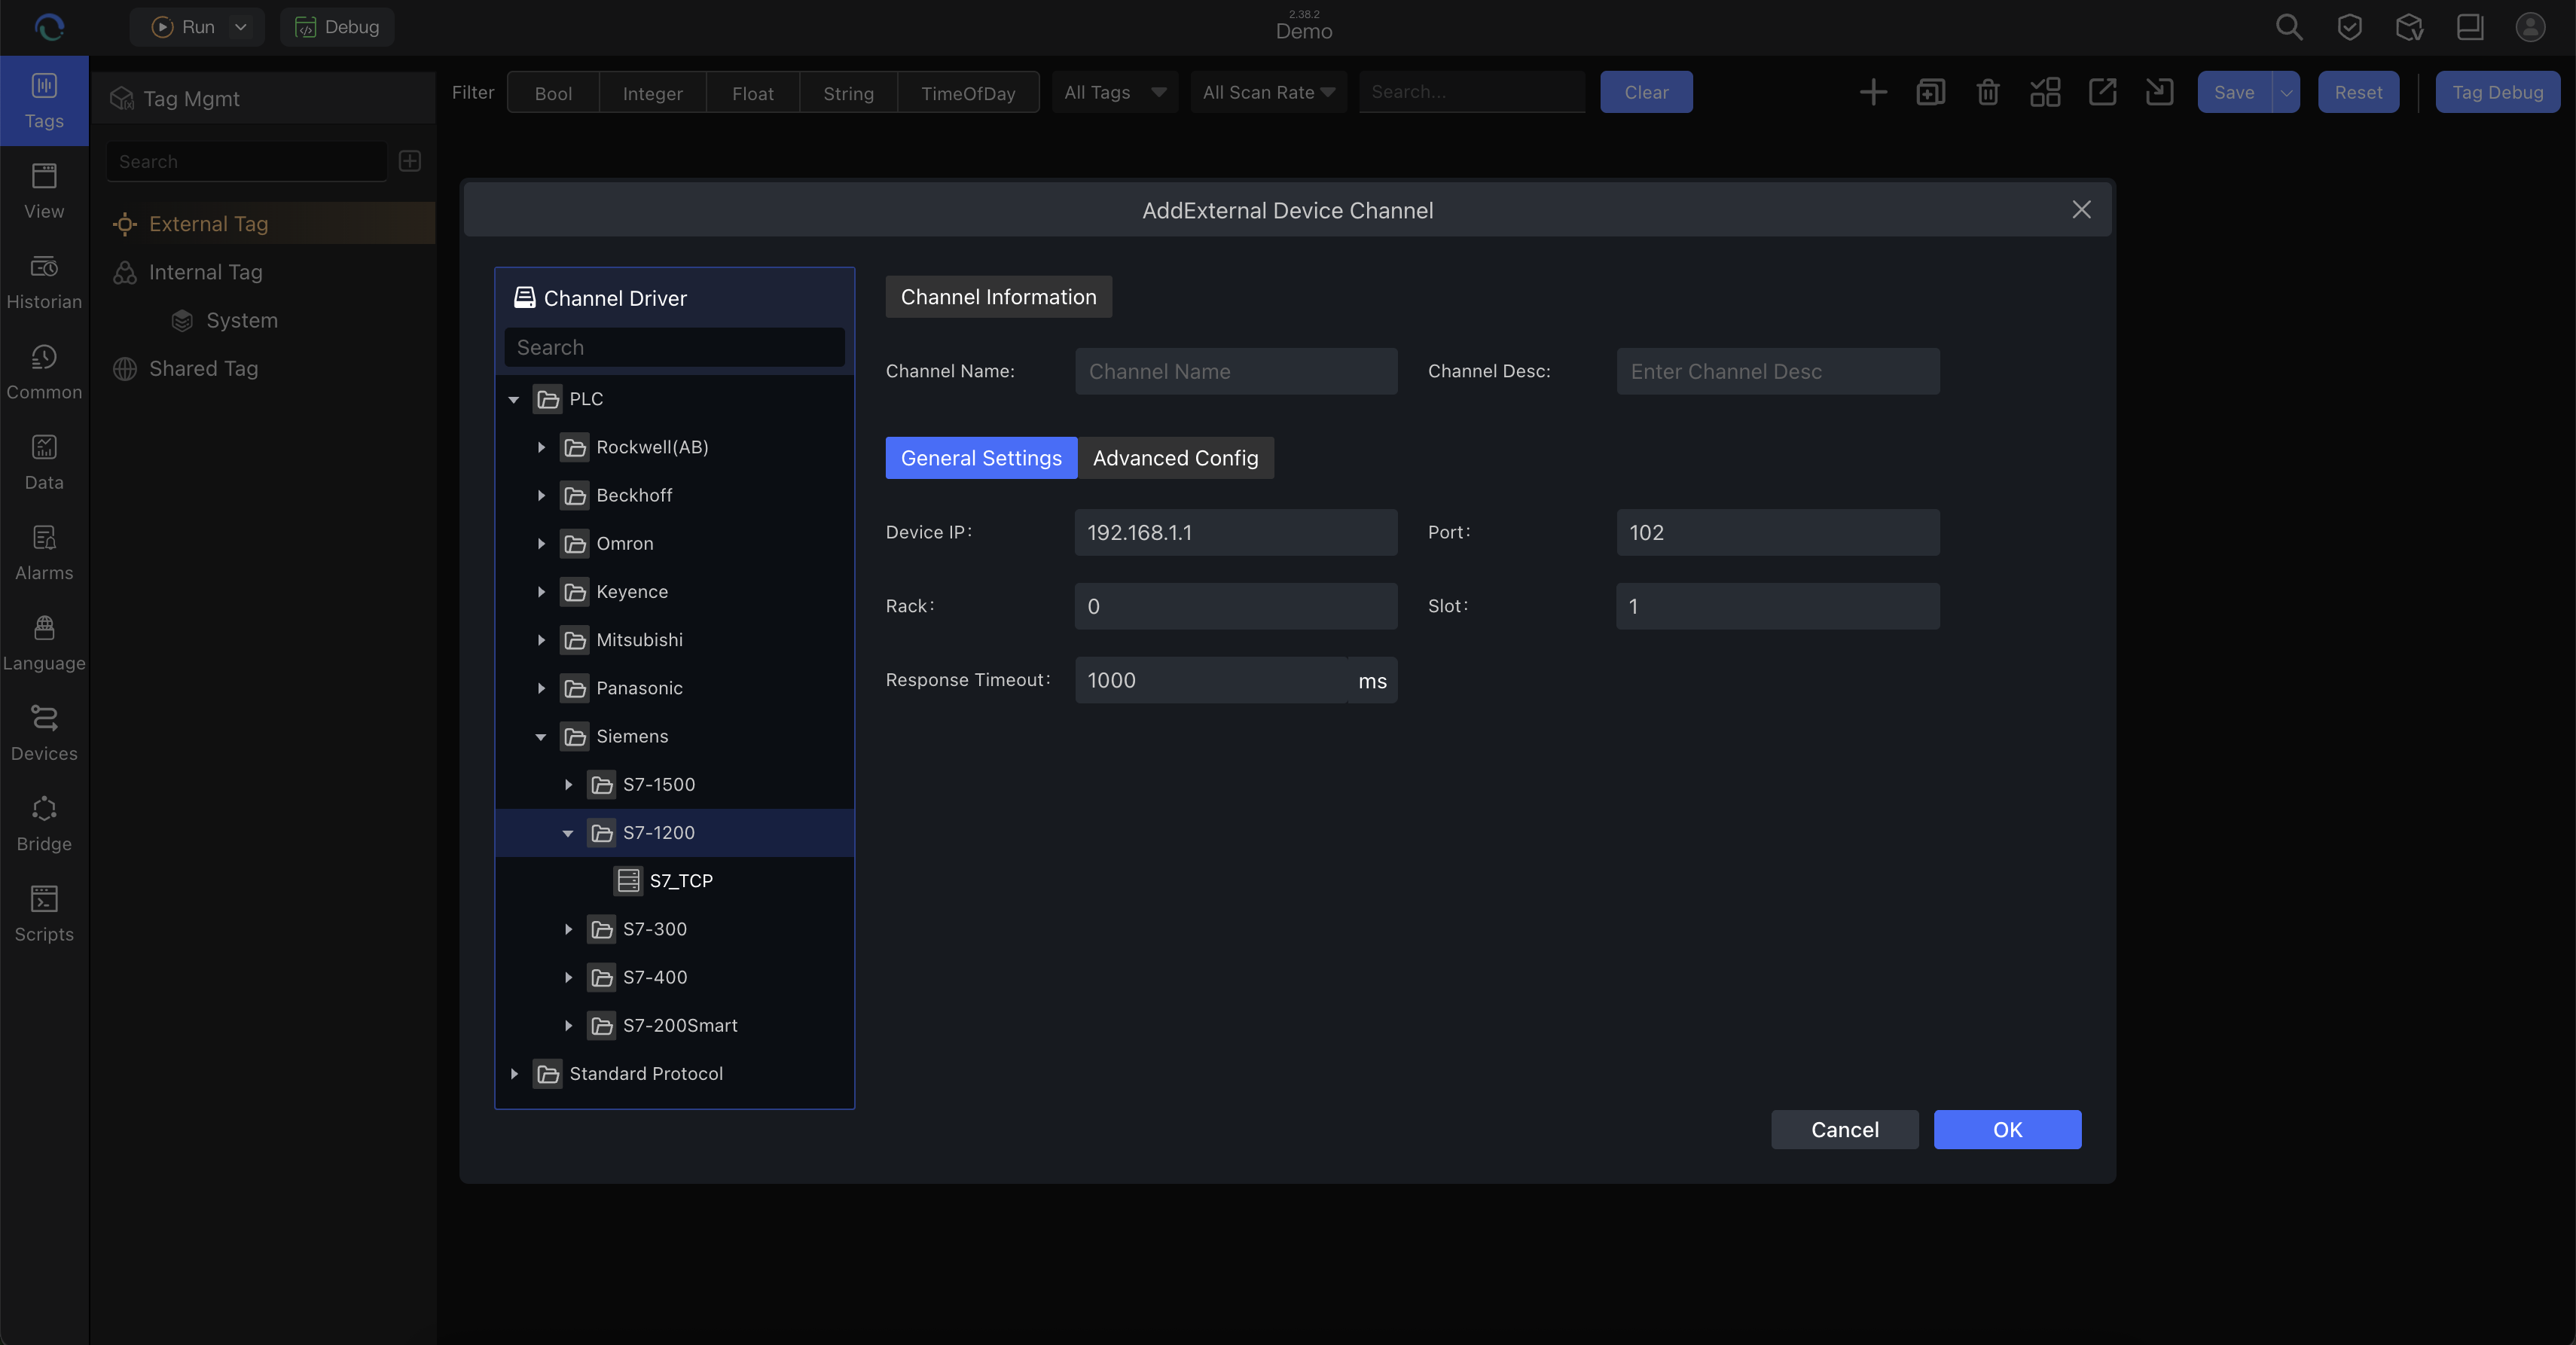Click the plus add tag icon
The width and height of the screenshot is (2576, 1345).
[1873, 92]
